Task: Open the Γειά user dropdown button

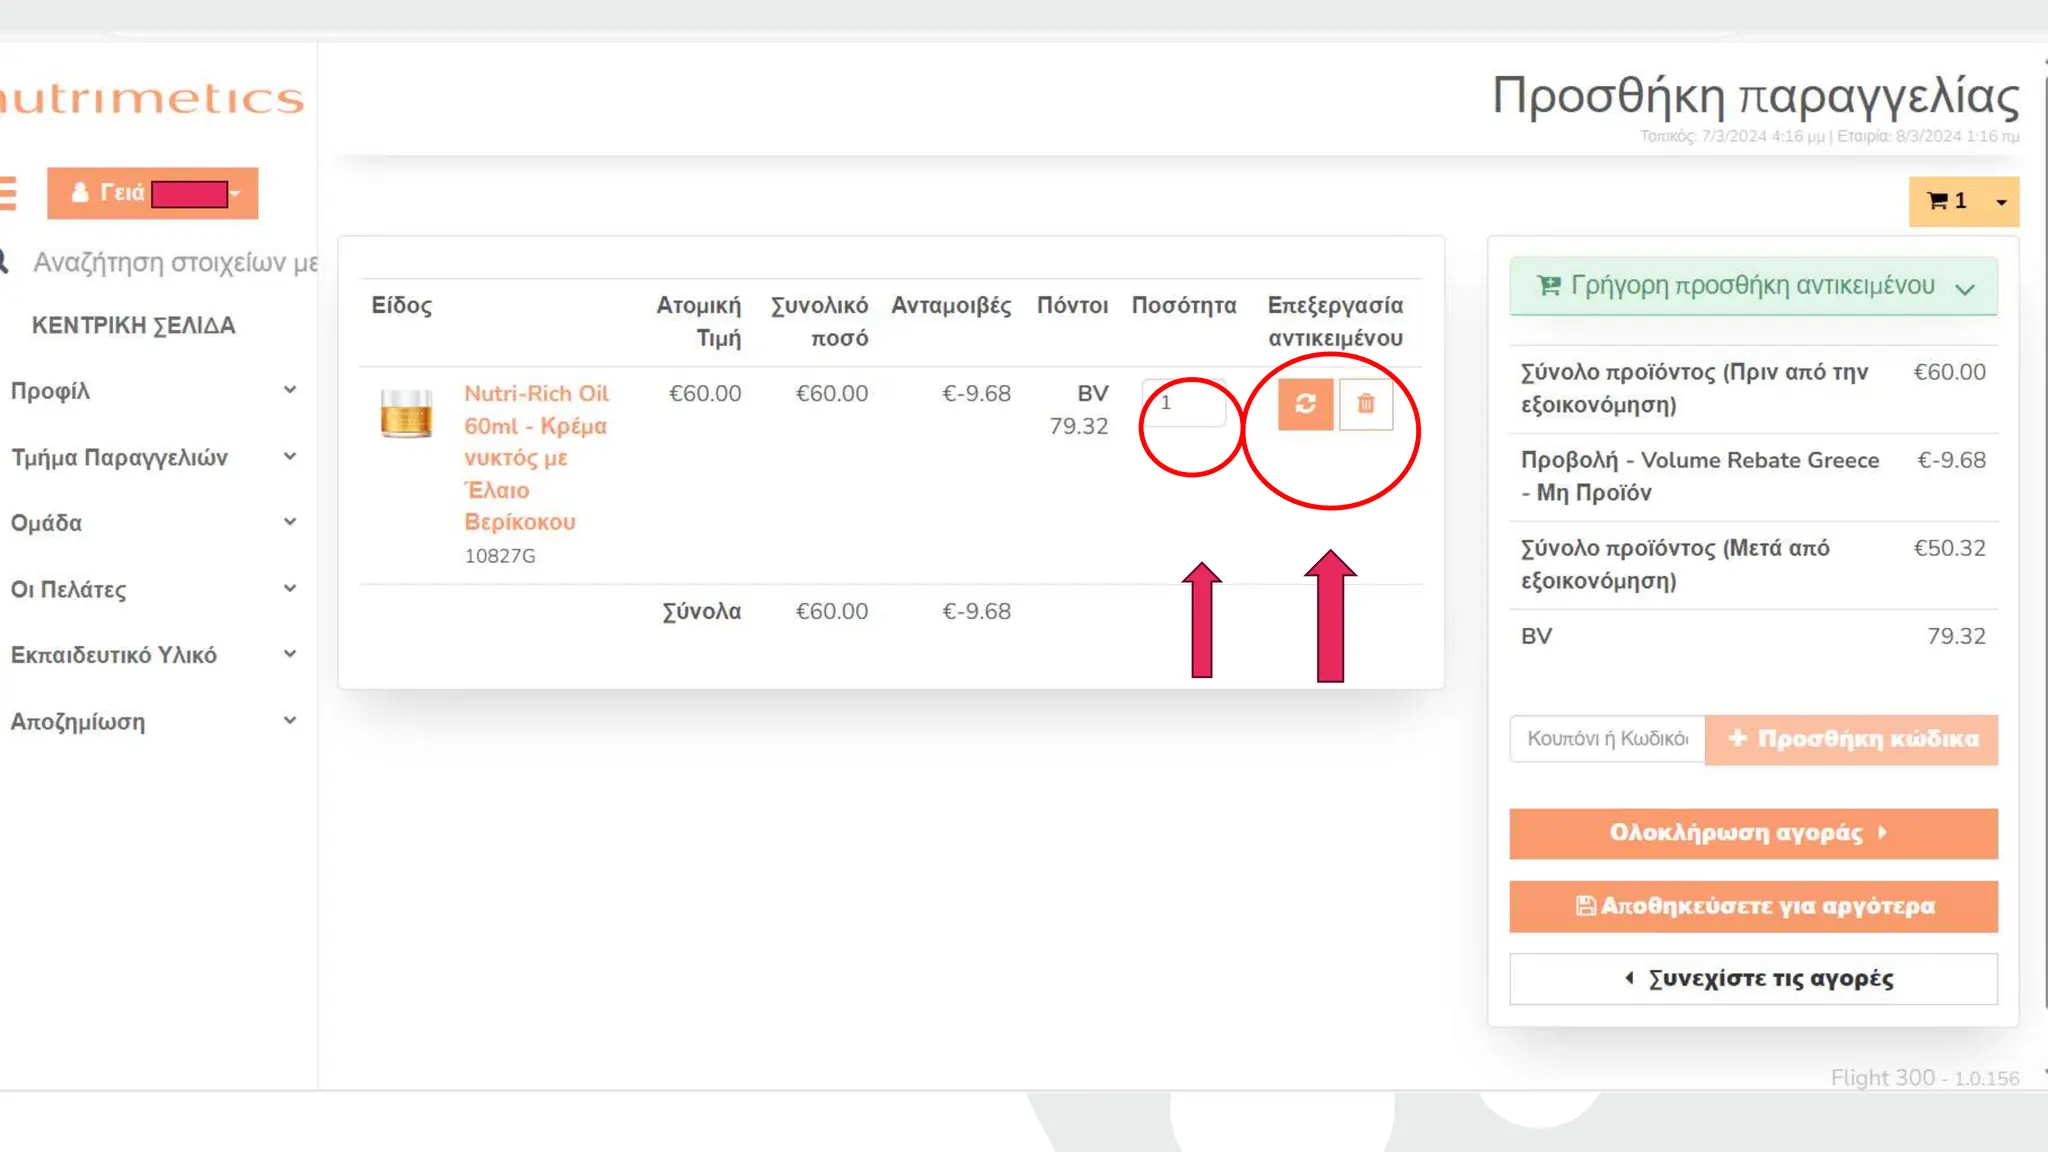Action: 152,193
